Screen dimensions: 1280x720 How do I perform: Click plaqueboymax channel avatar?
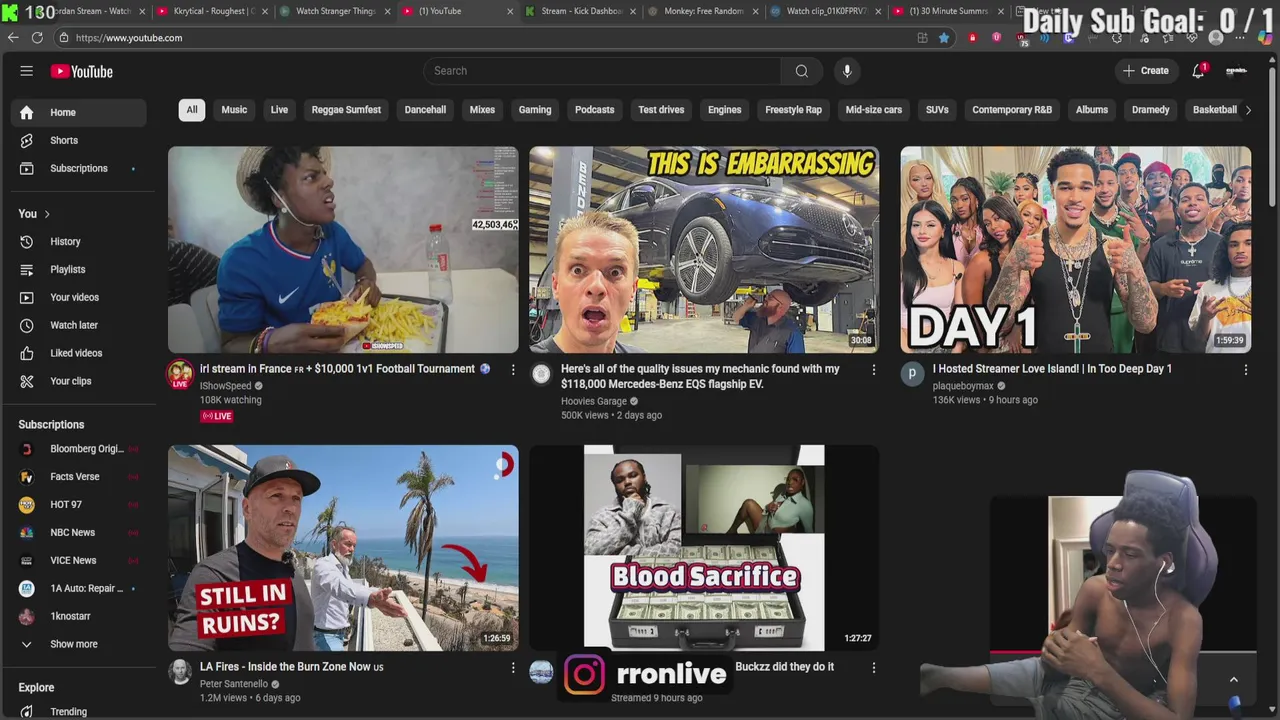[912, 374]
